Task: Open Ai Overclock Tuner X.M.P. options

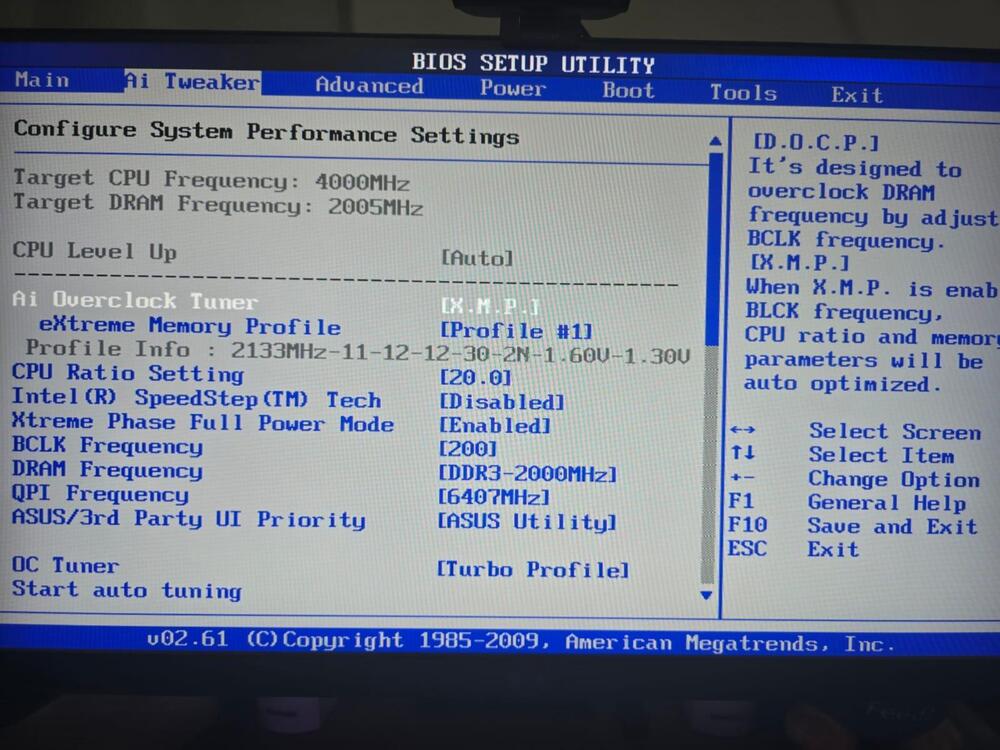Action: [x=490, y=306]
